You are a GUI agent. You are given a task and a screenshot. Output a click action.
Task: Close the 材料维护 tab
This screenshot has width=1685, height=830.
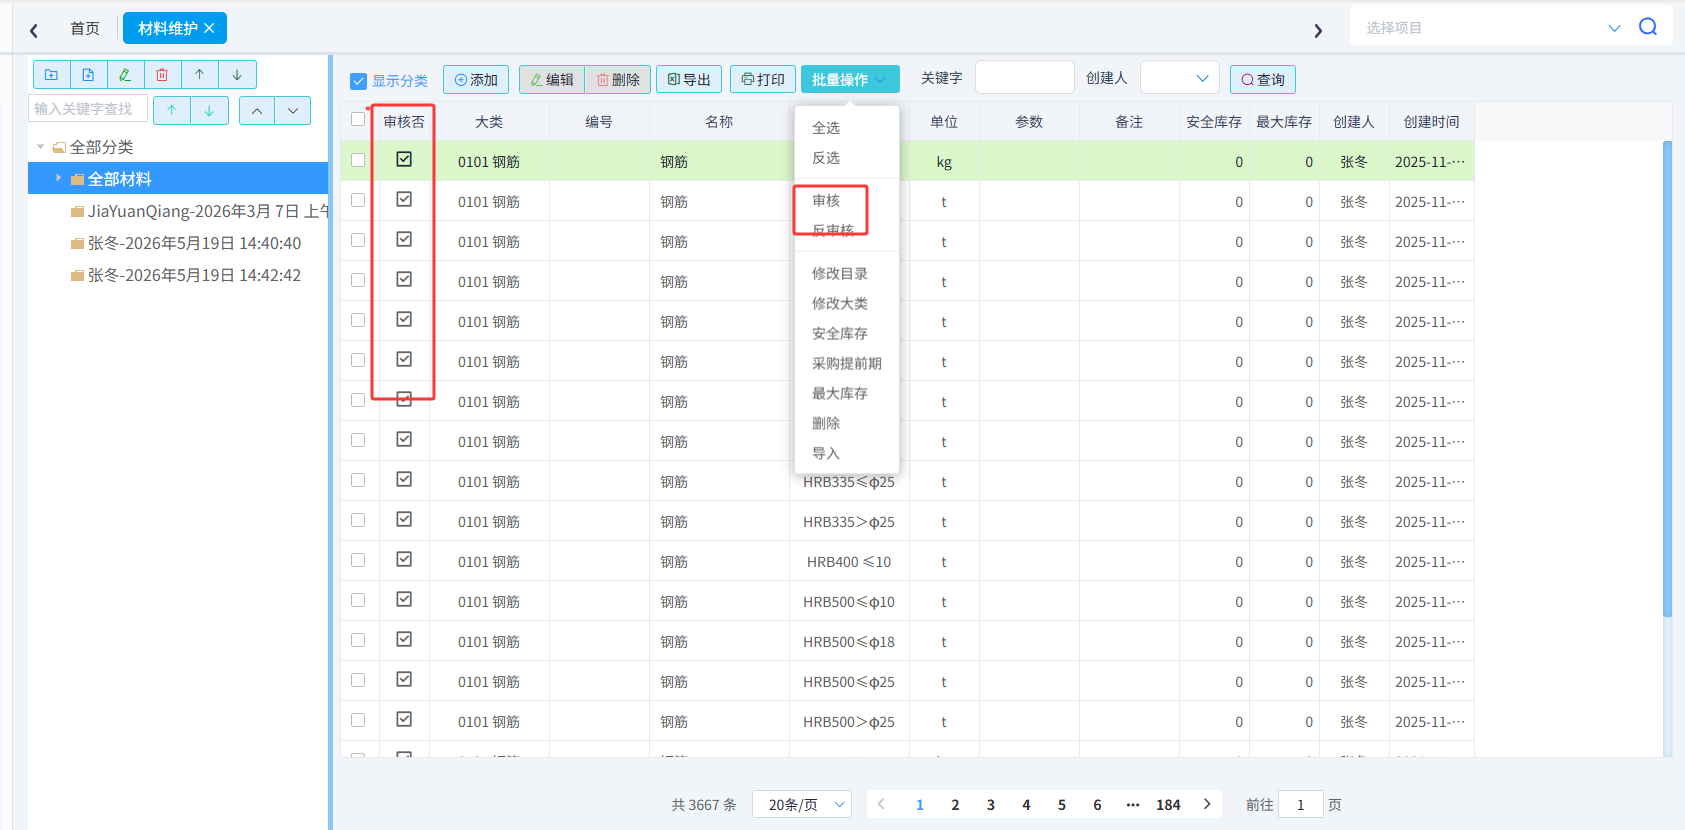coord(209,28)
